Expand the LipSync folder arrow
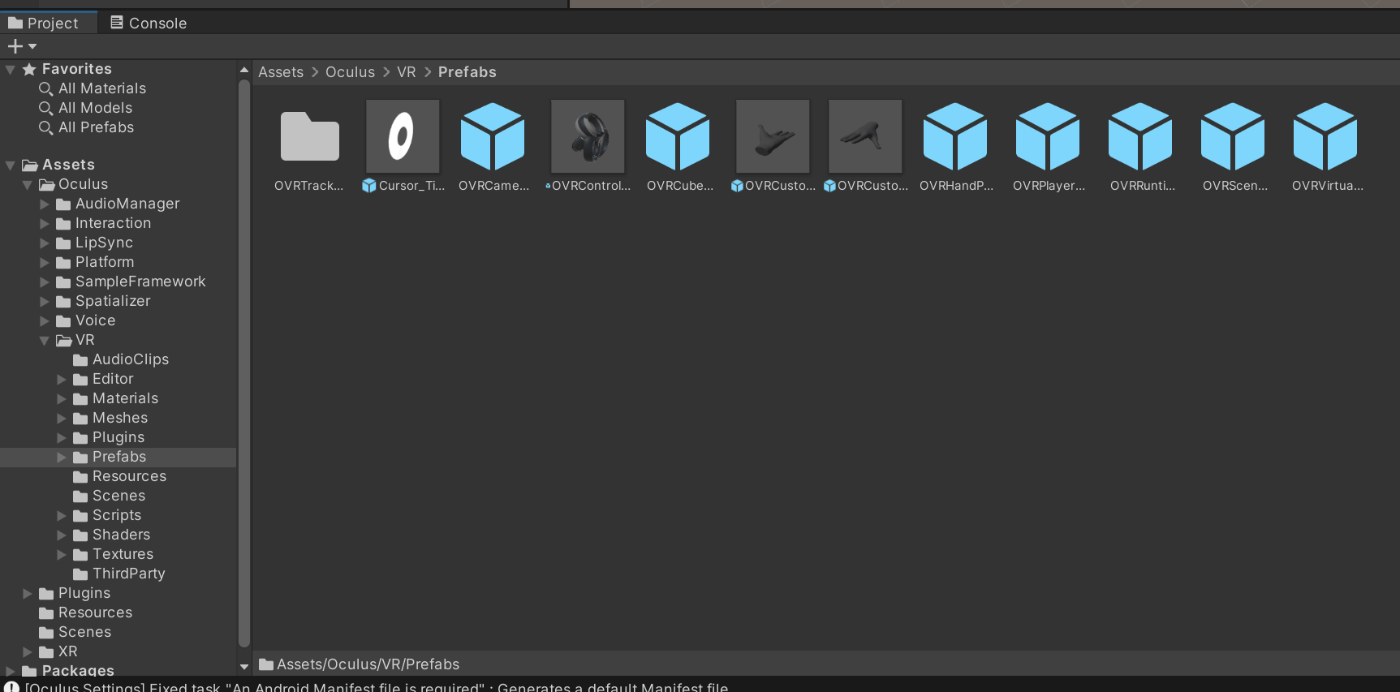 [44, 243]
